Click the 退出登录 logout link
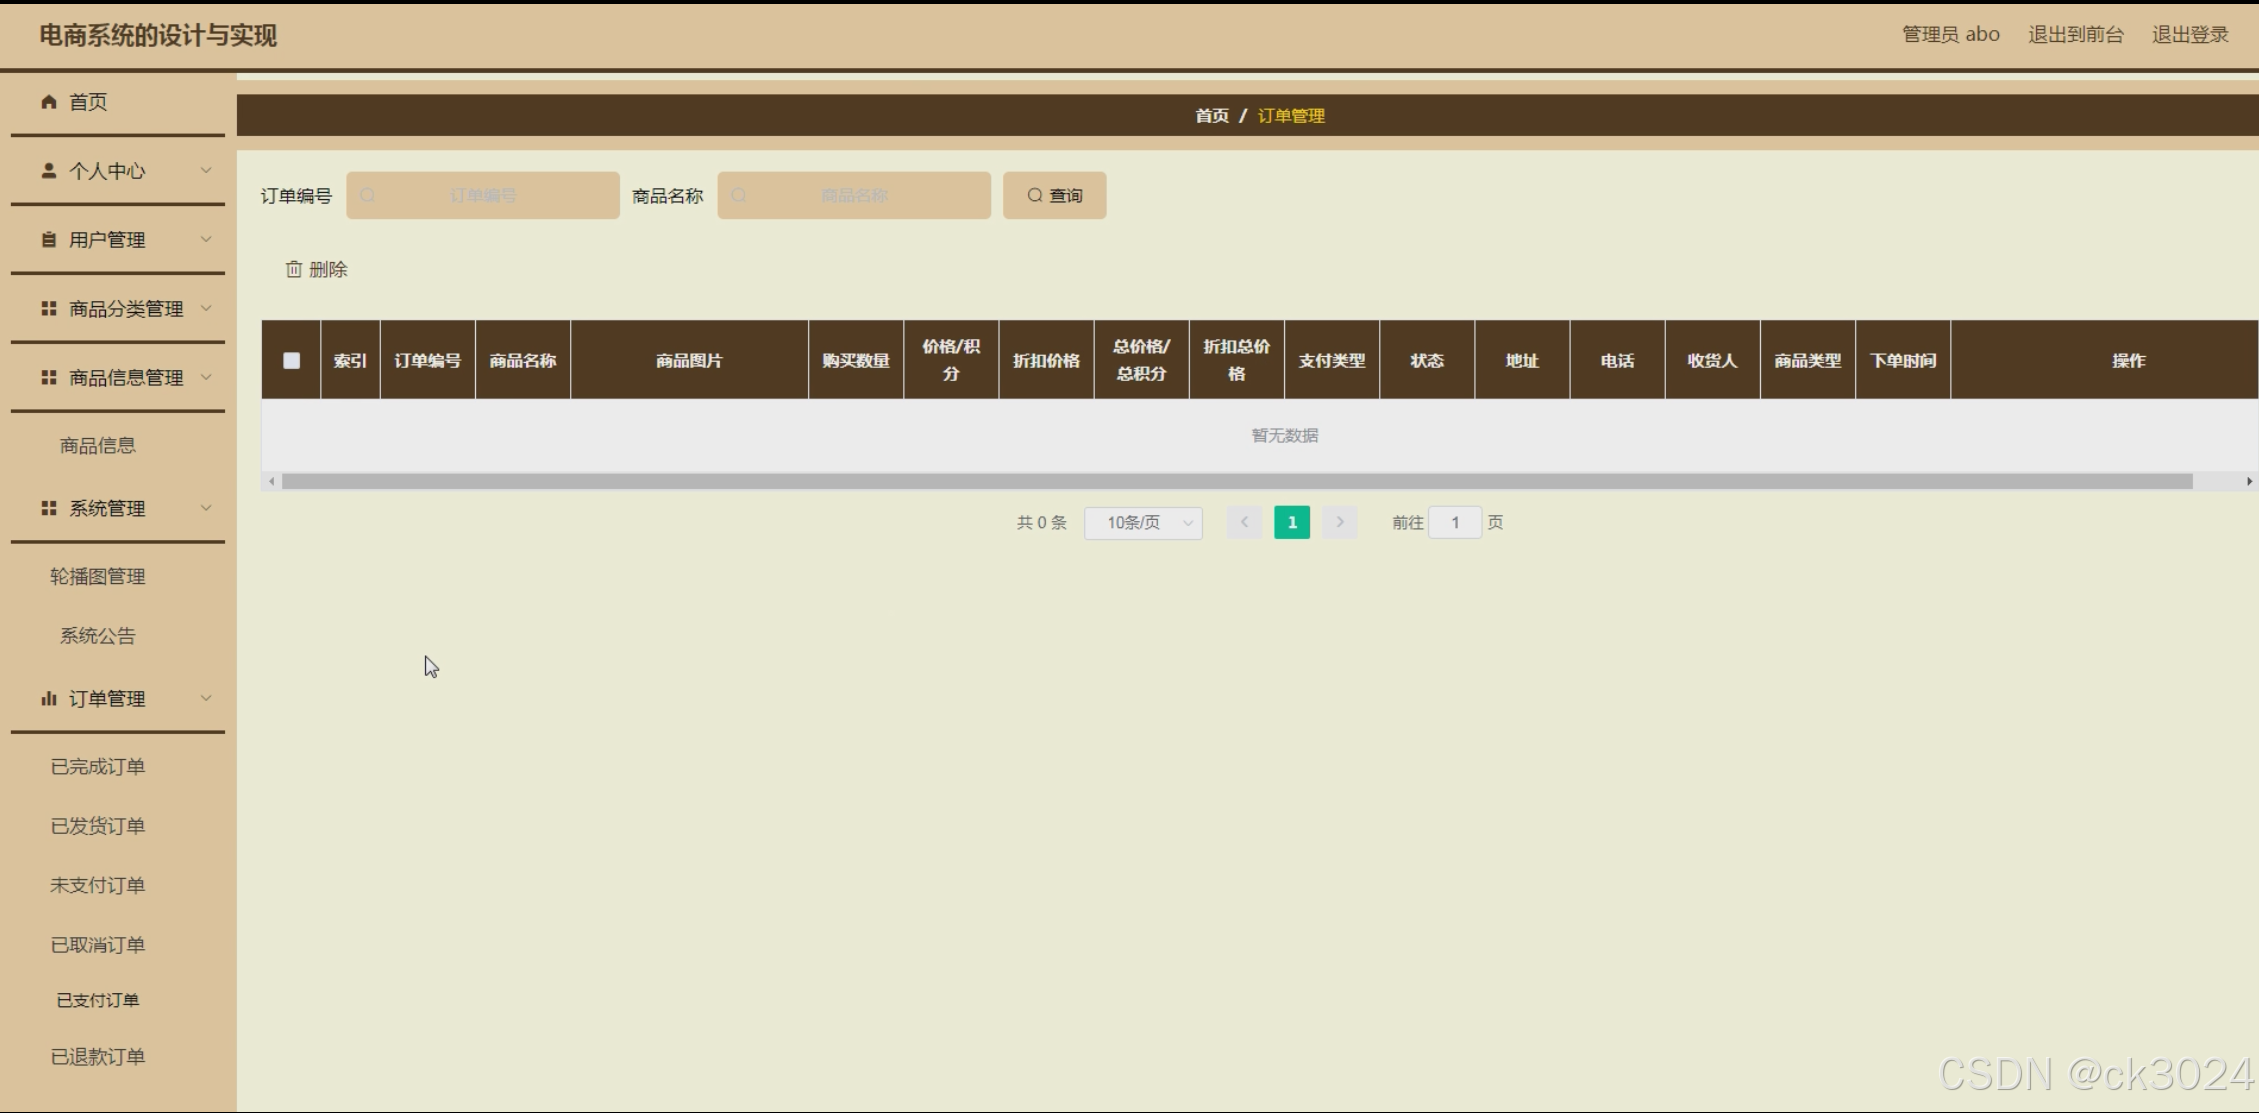Viewport: 2259px width, 1113px height. (2189, 33)
